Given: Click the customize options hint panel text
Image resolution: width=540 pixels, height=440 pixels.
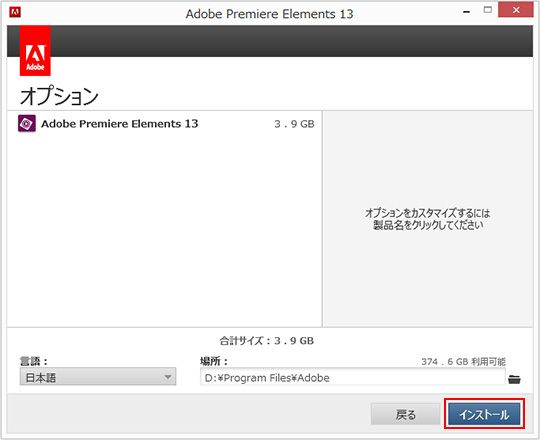Looking at the screenshot, I should pos(427,219).
